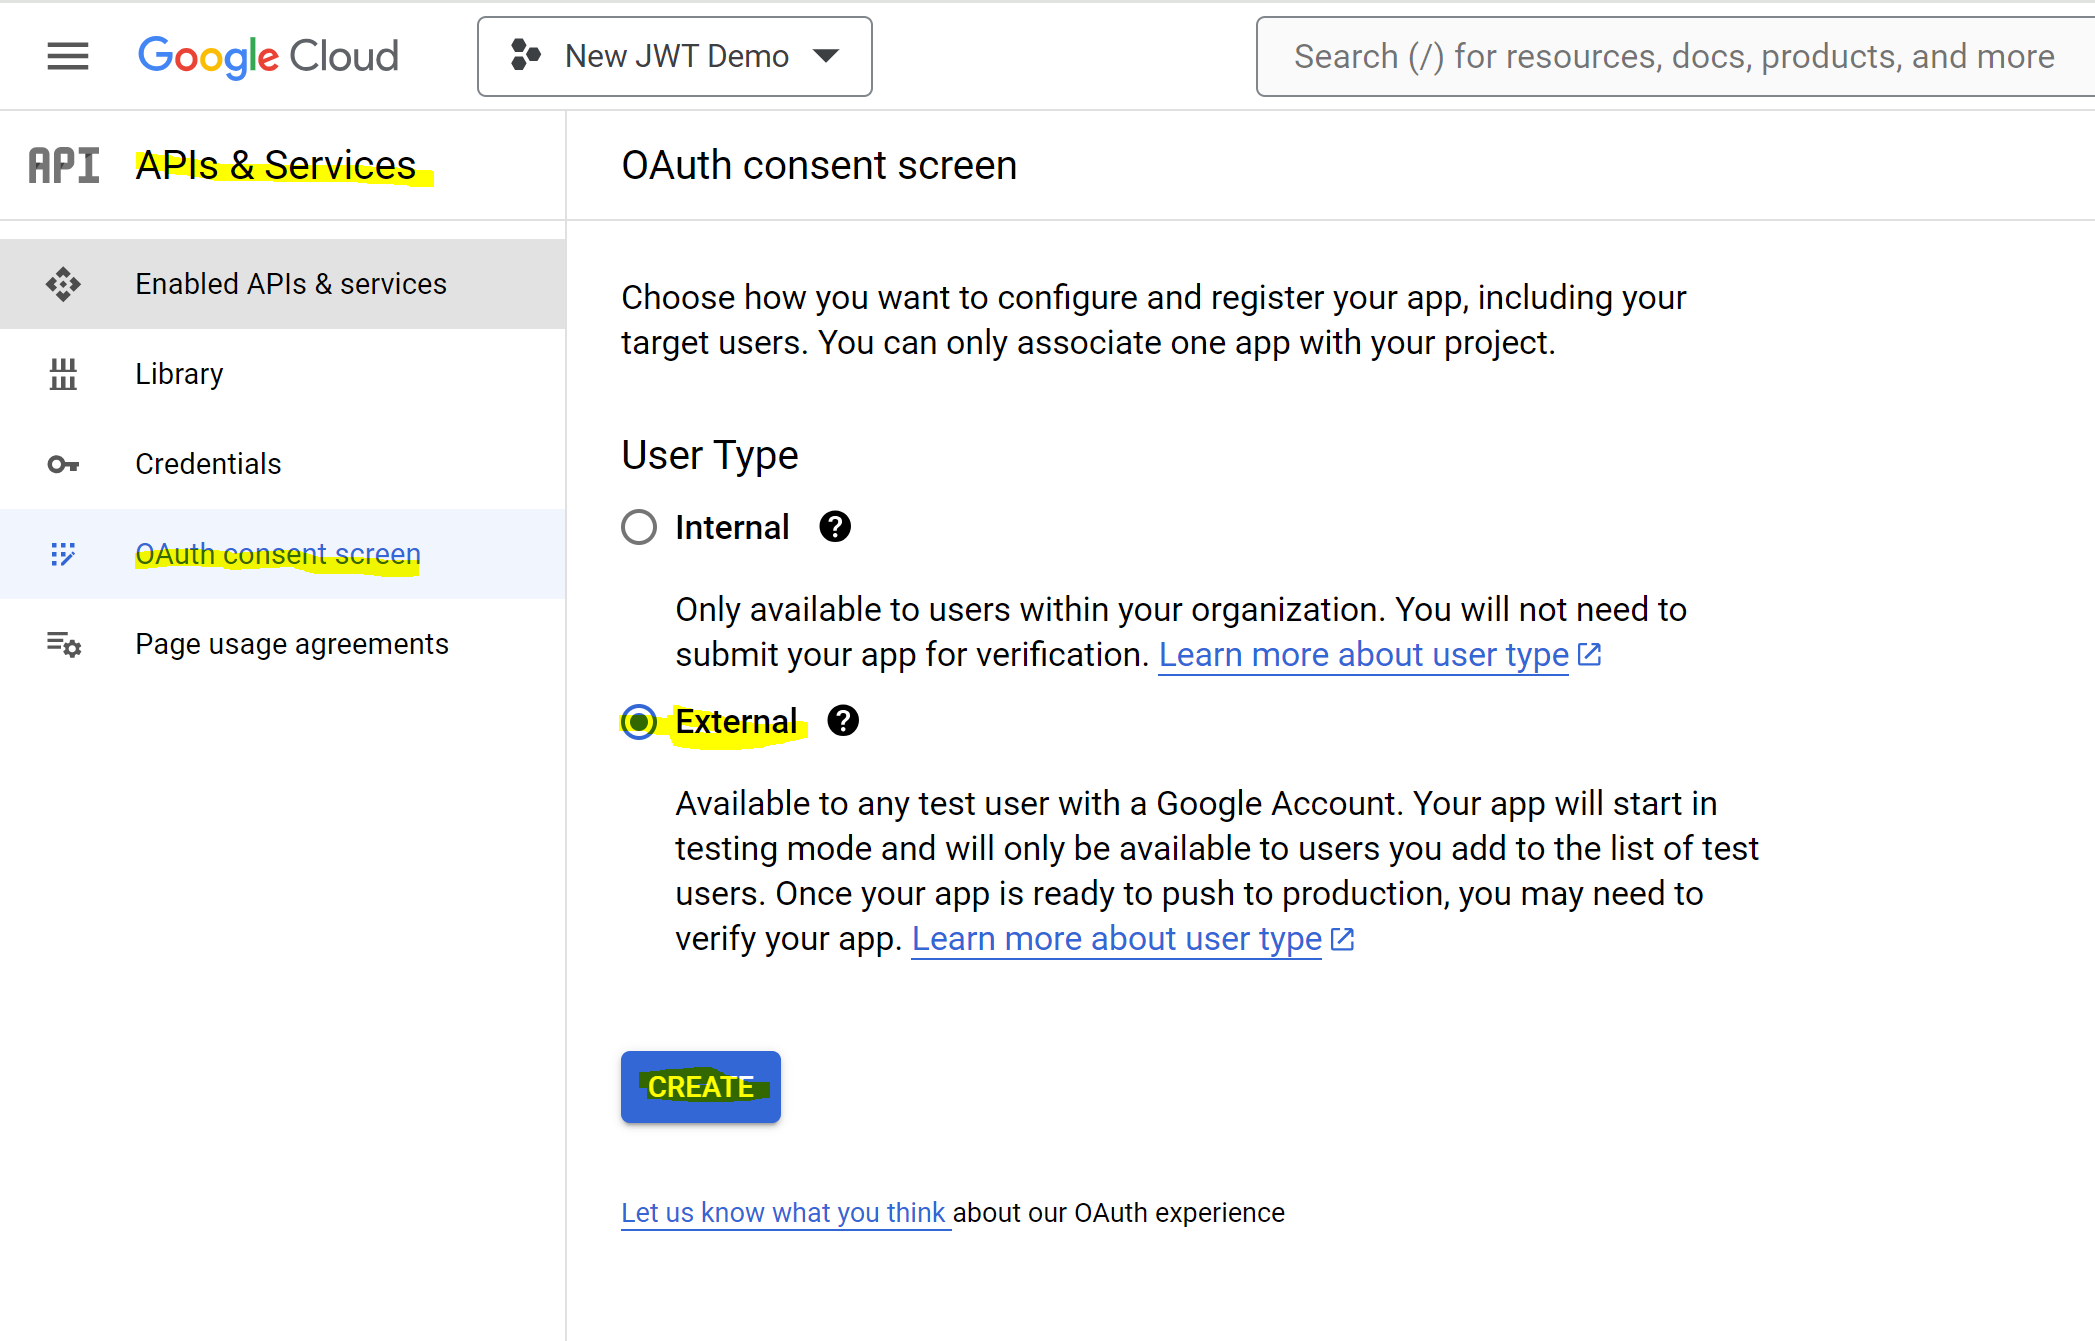Select the External user type radio button

tap(639, 721)
